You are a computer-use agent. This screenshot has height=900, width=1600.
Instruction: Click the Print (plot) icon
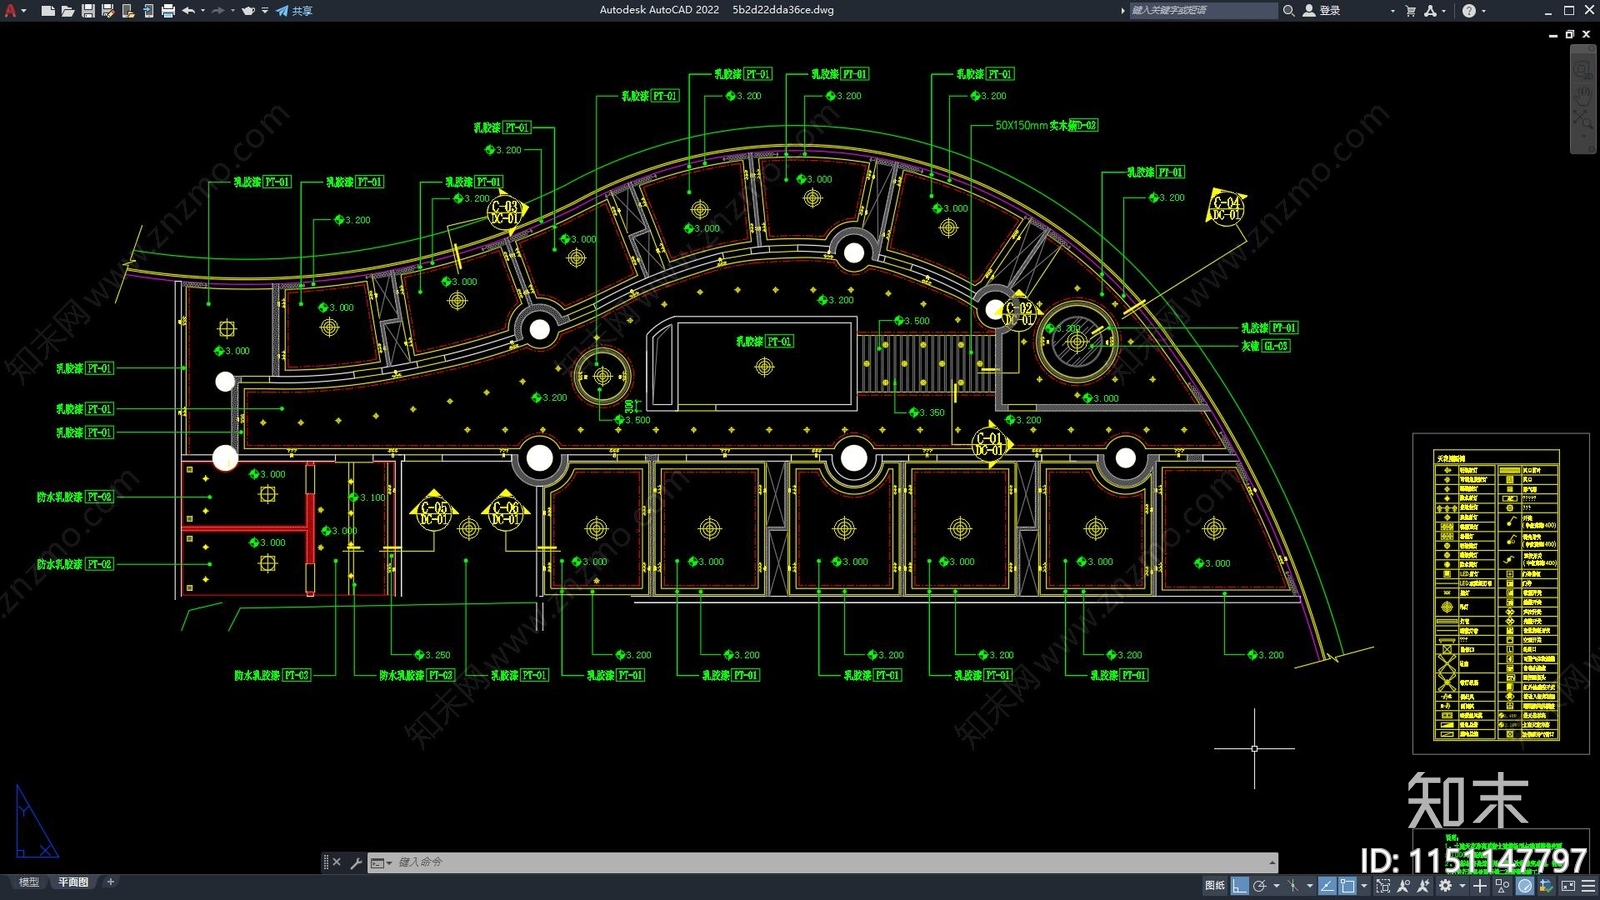(x=168, y=11)
